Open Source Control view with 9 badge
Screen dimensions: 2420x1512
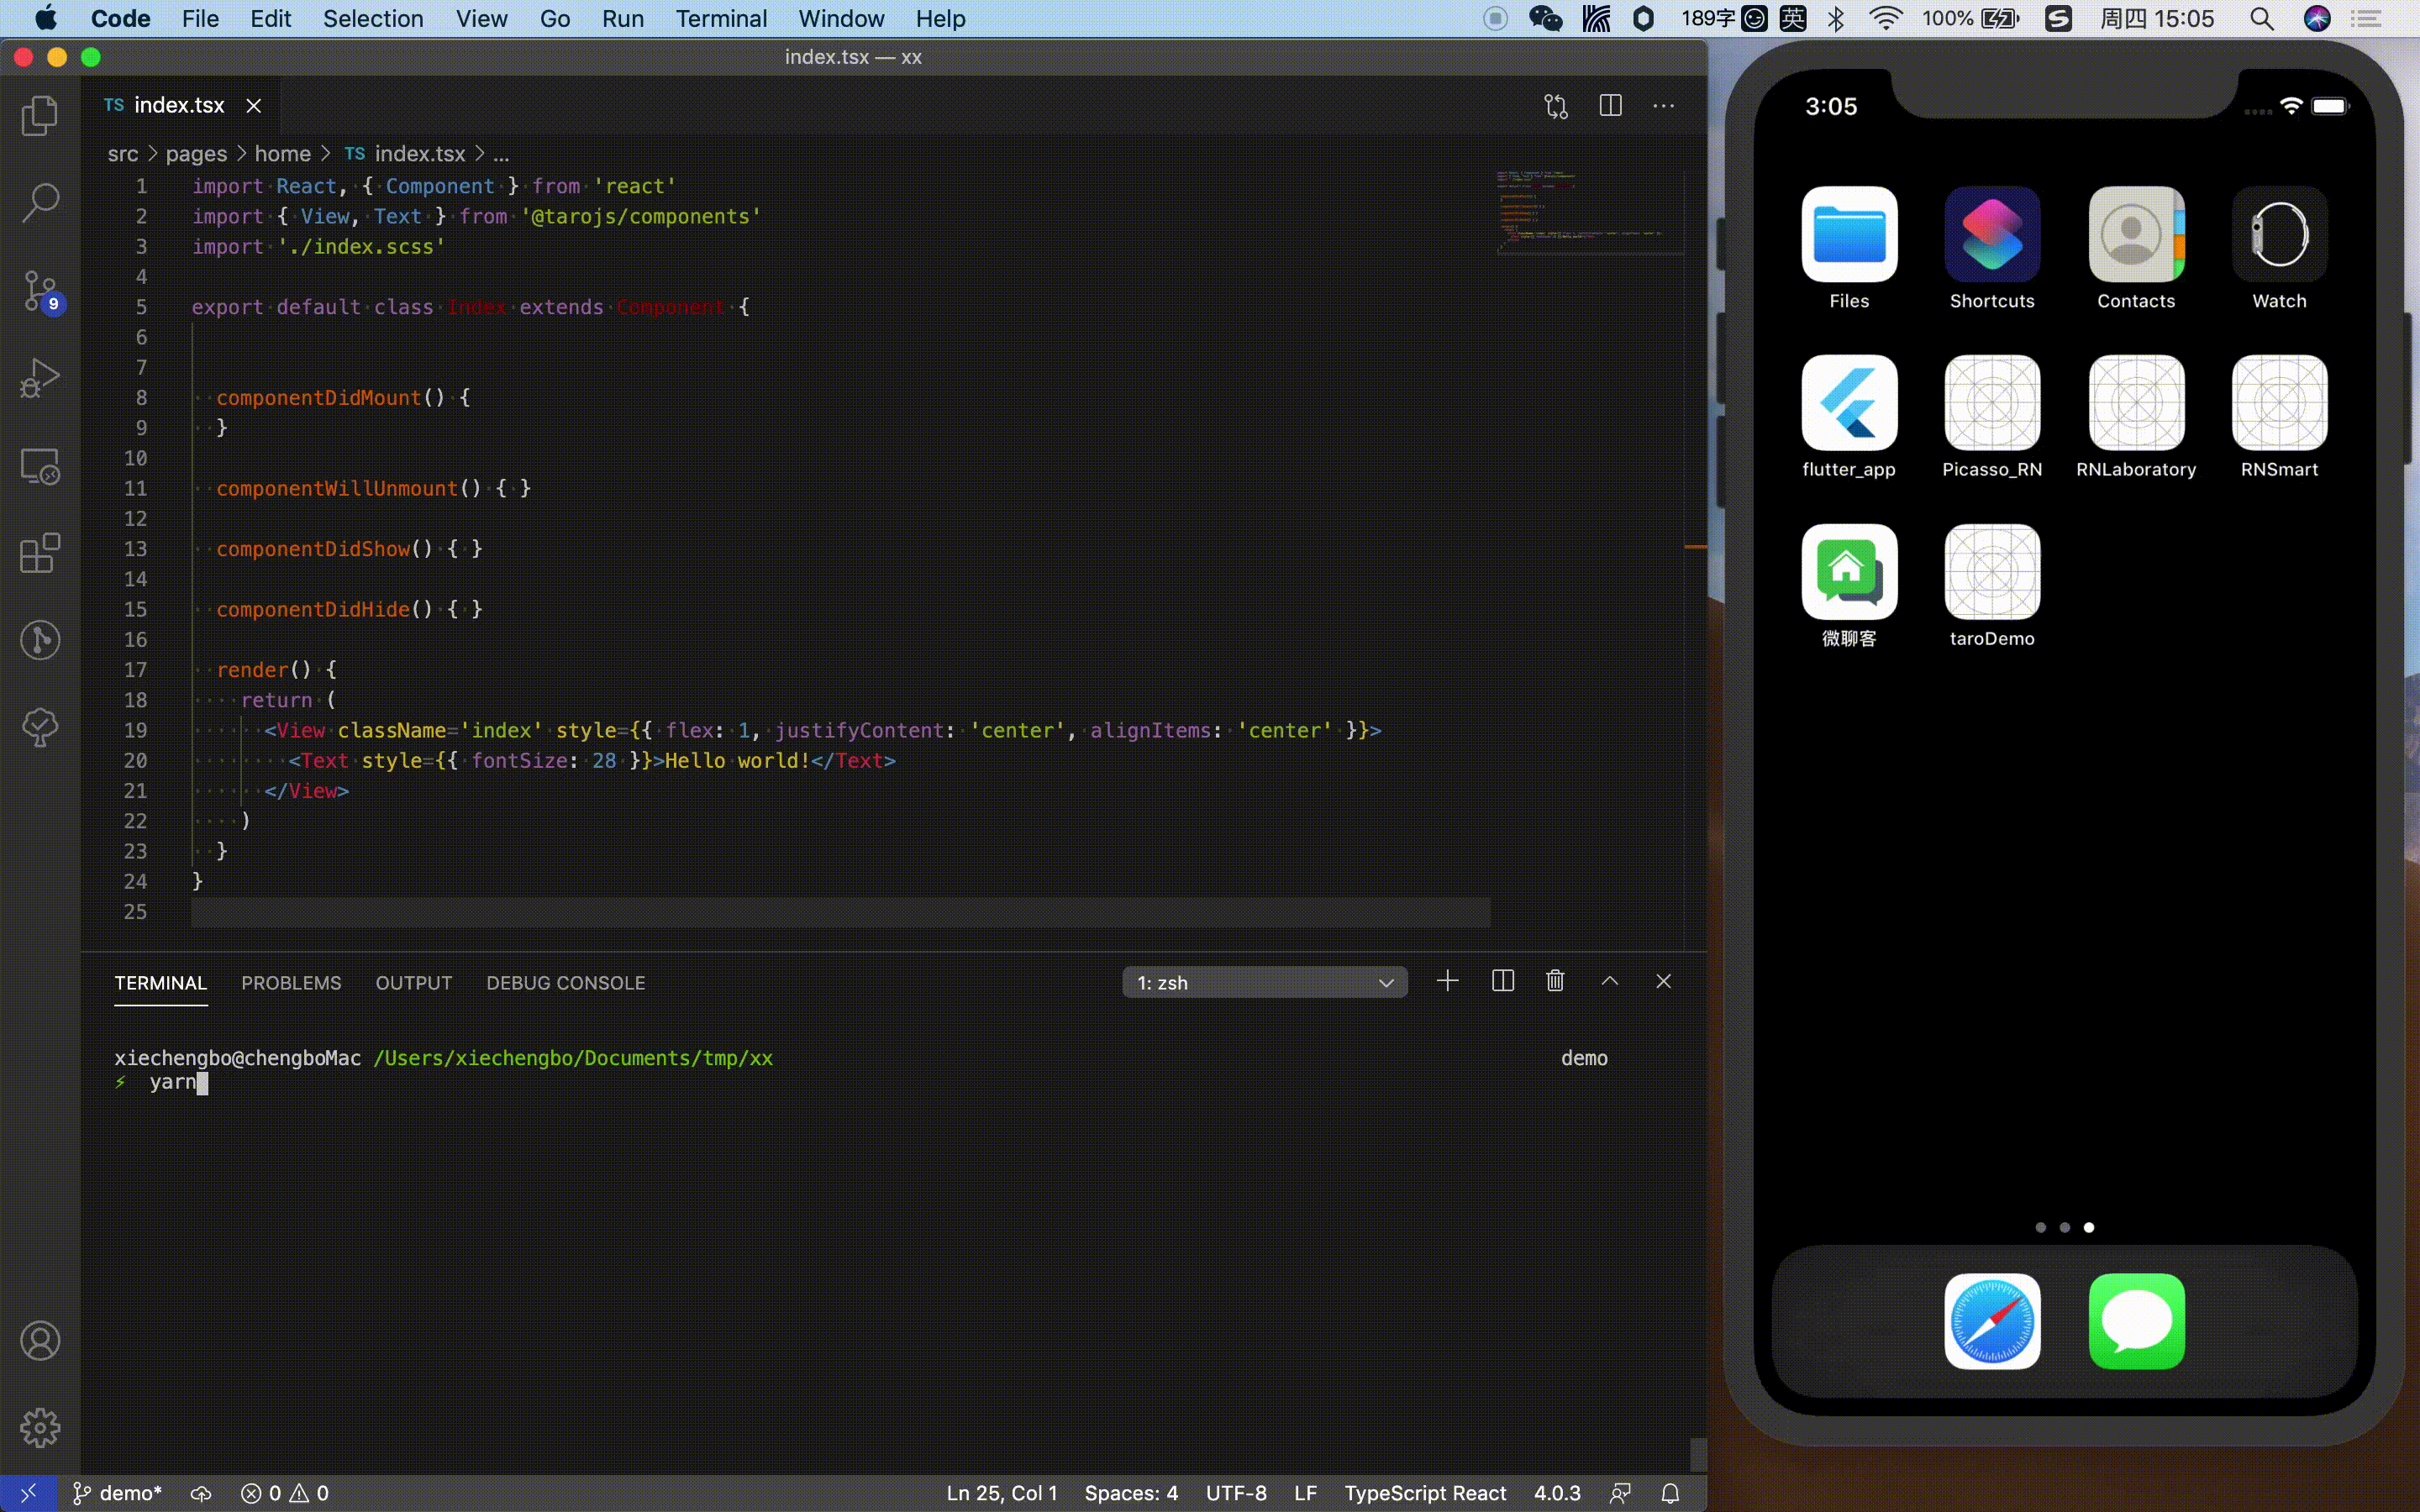[x=40, y=291]
